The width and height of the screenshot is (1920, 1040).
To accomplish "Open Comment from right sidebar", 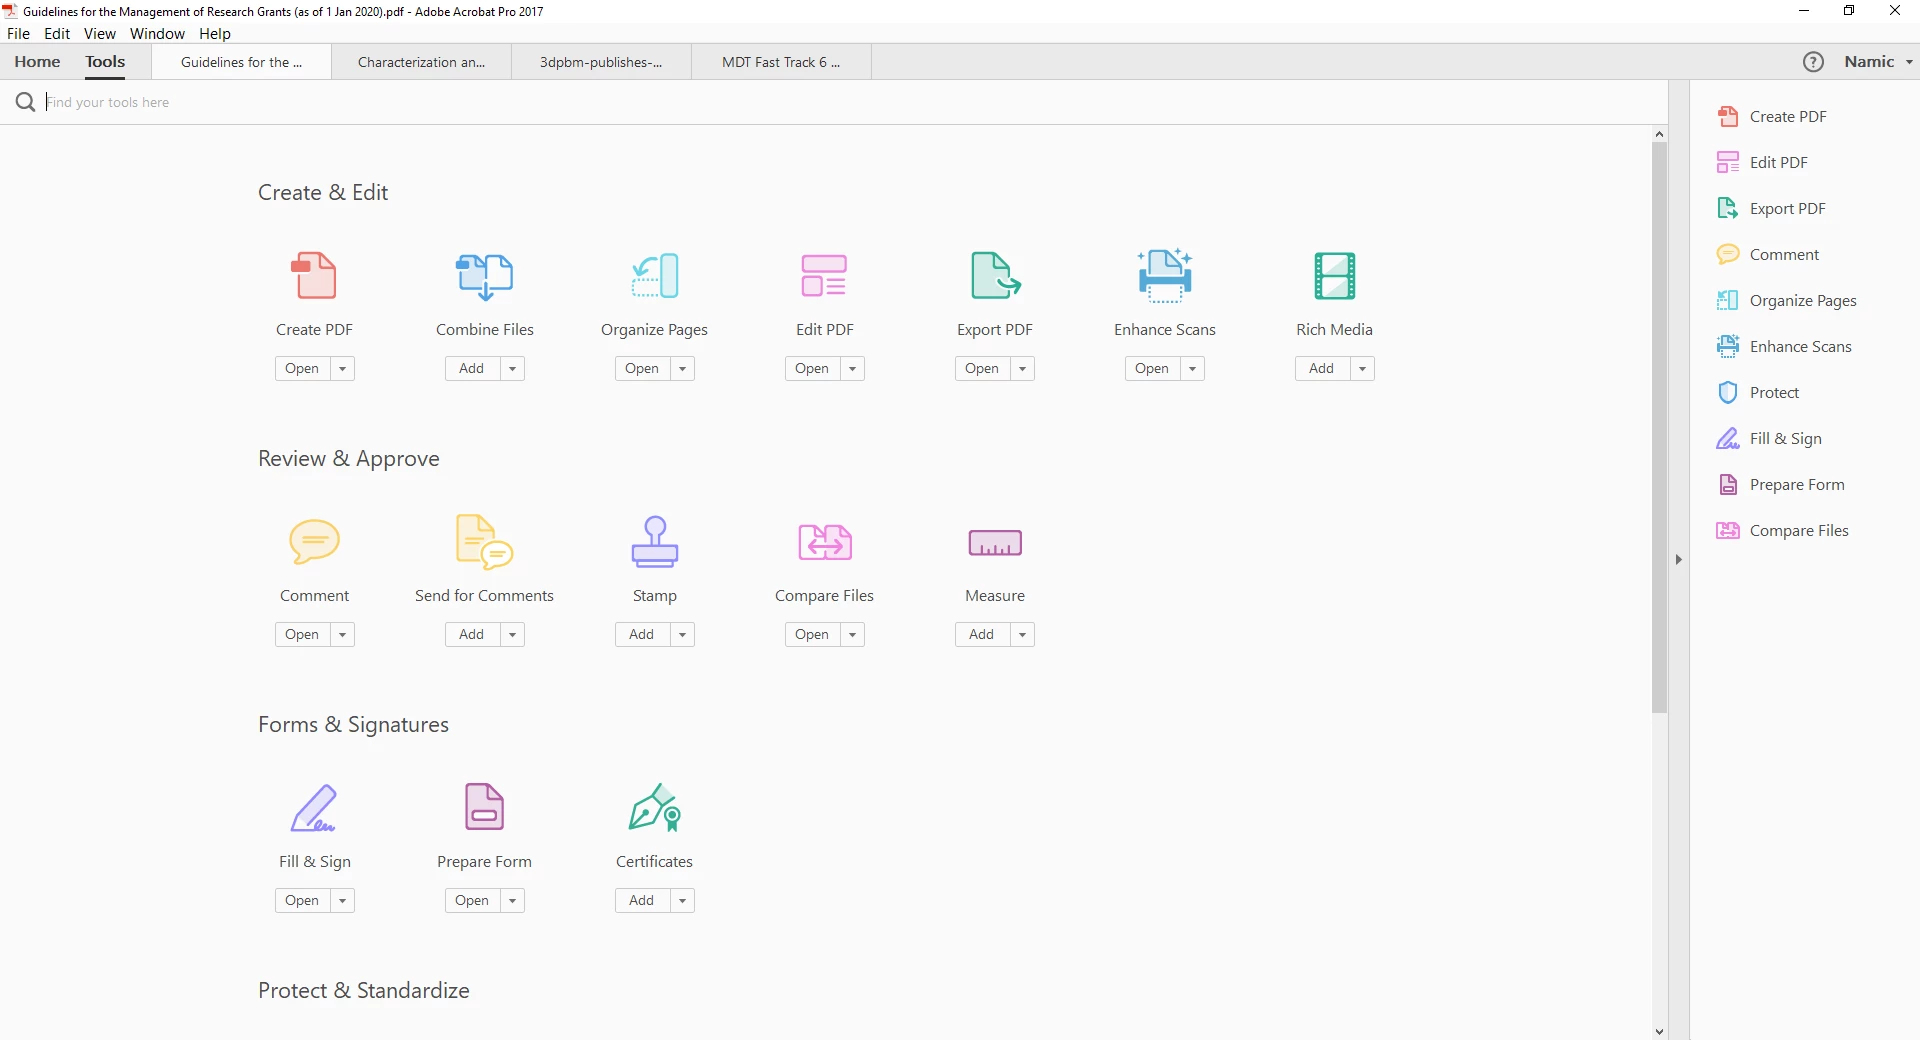I will [1768, 254].
